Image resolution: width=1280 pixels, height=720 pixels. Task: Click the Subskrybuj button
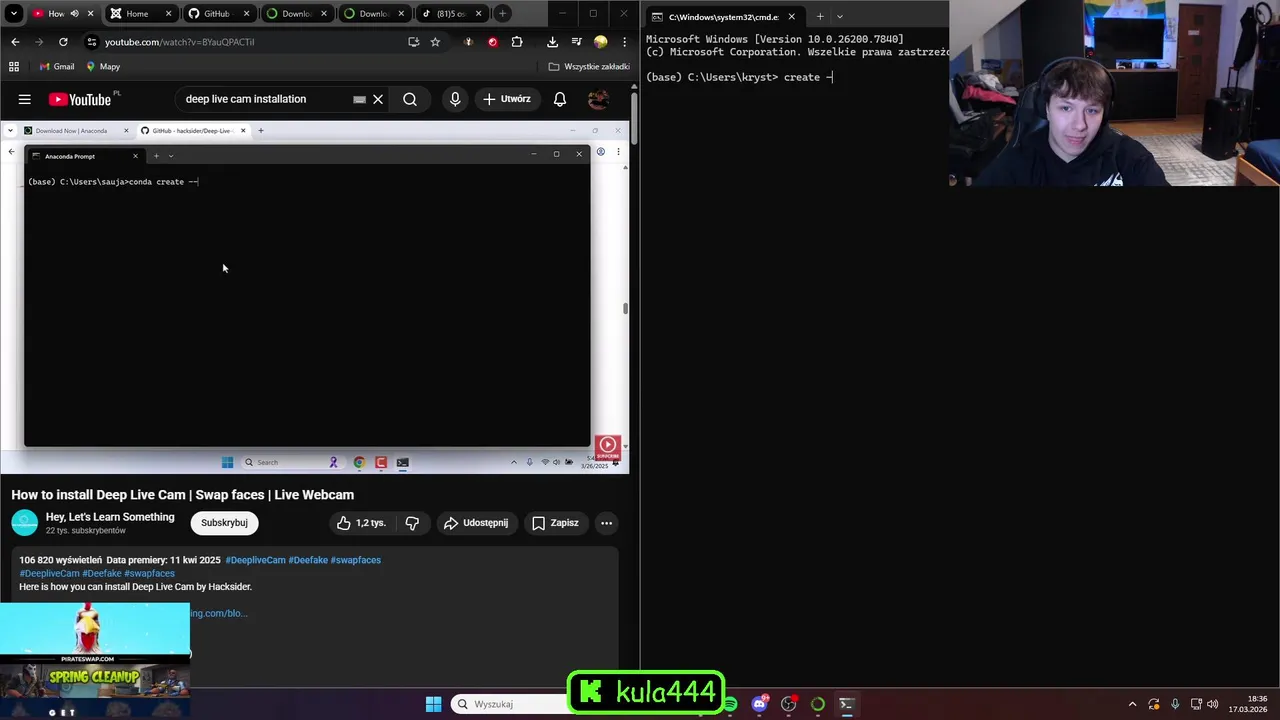coord(224,523)
